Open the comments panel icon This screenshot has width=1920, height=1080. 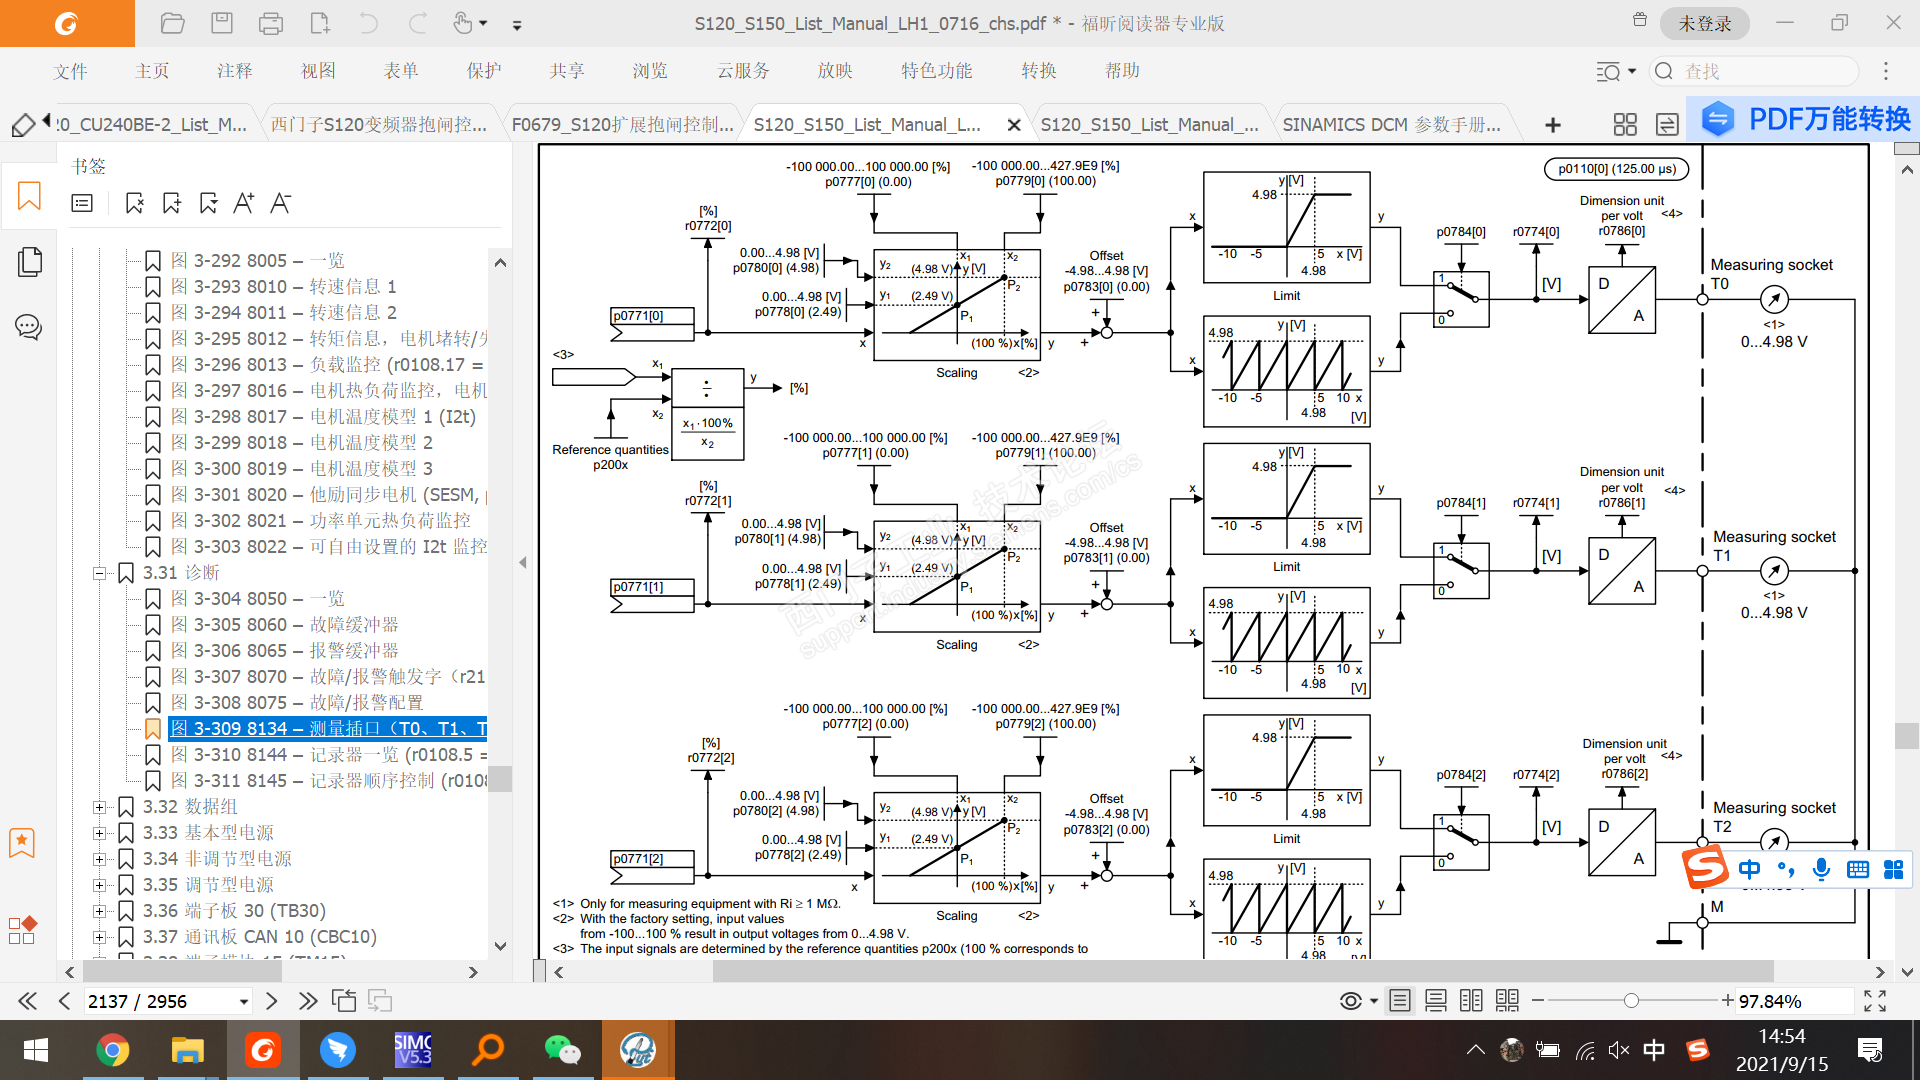pos(29,327)
